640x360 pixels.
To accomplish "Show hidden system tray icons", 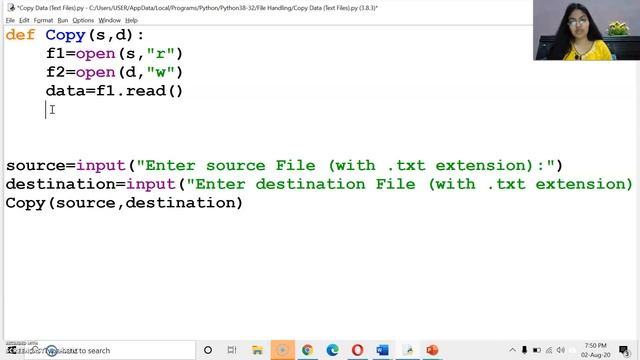I will tap(512, 350).
